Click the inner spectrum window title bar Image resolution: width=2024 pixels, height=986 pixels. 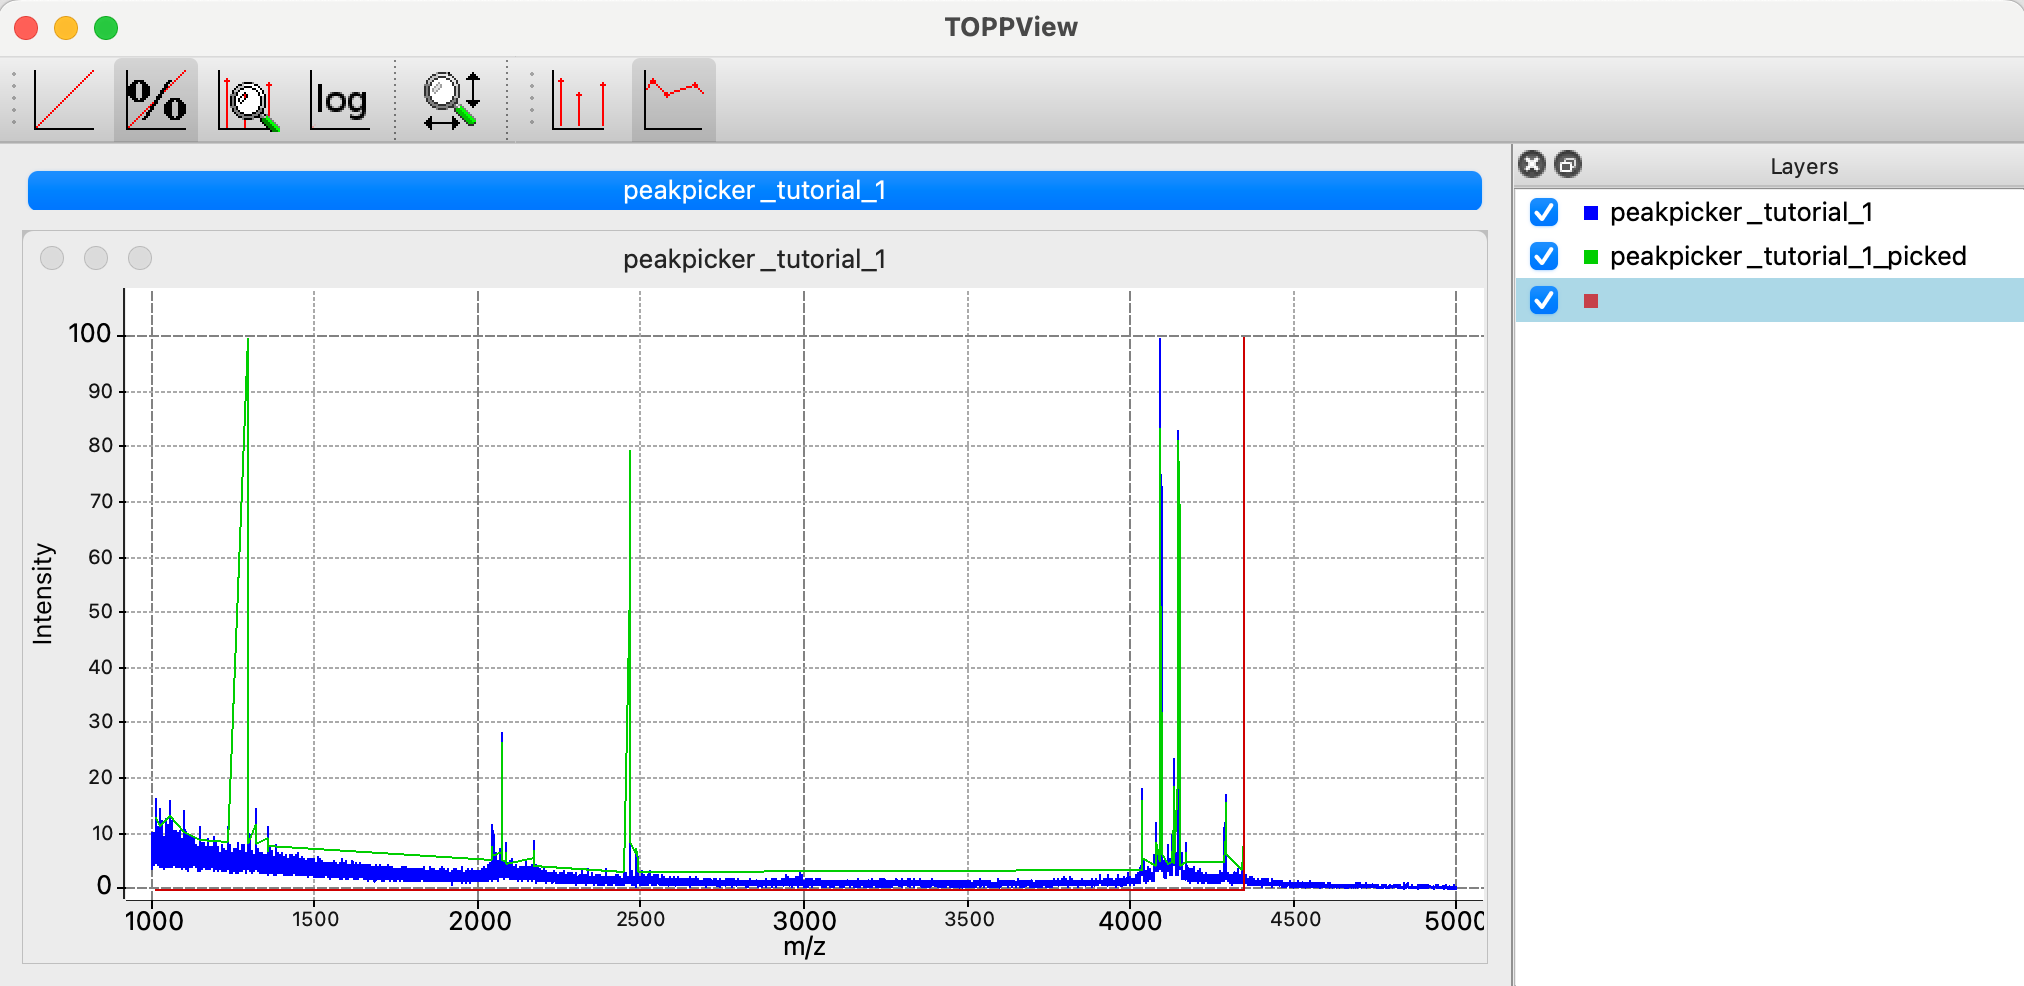(755, 259)
